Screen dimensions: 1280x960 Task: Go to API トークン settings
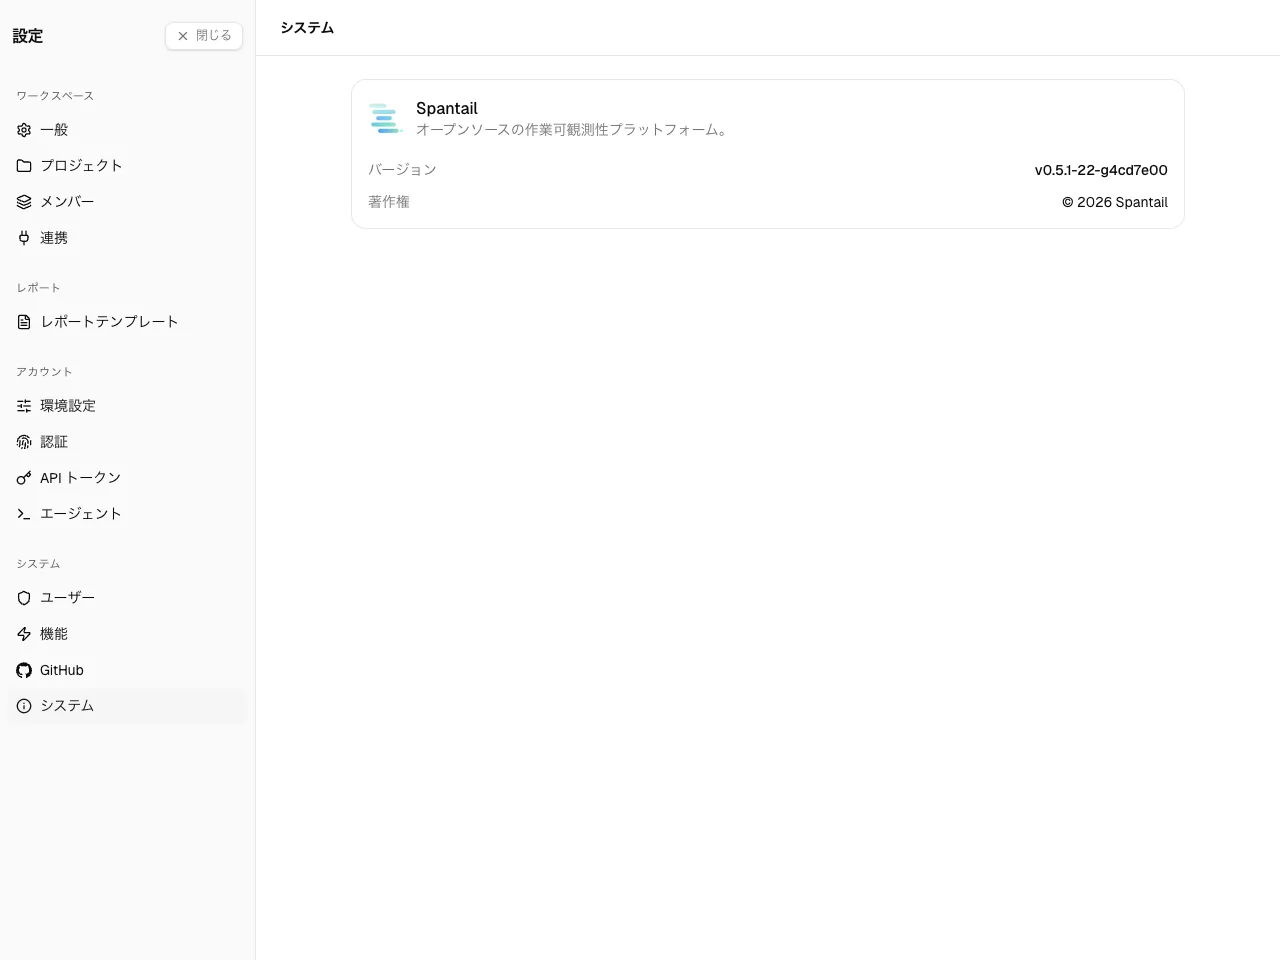point(126,478)
